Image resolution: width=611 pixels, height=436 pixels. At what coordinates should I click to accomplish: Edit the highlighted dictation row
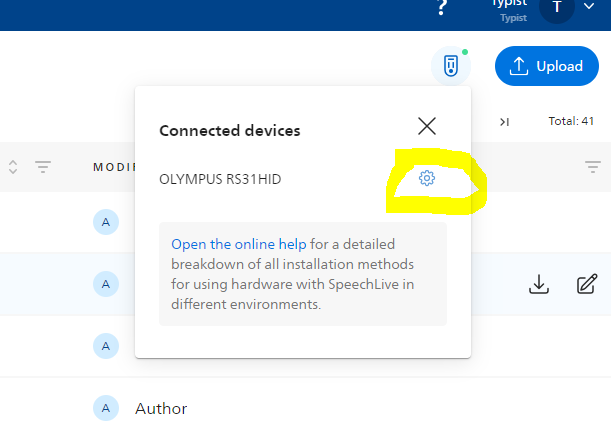click(x=587, y=284)
